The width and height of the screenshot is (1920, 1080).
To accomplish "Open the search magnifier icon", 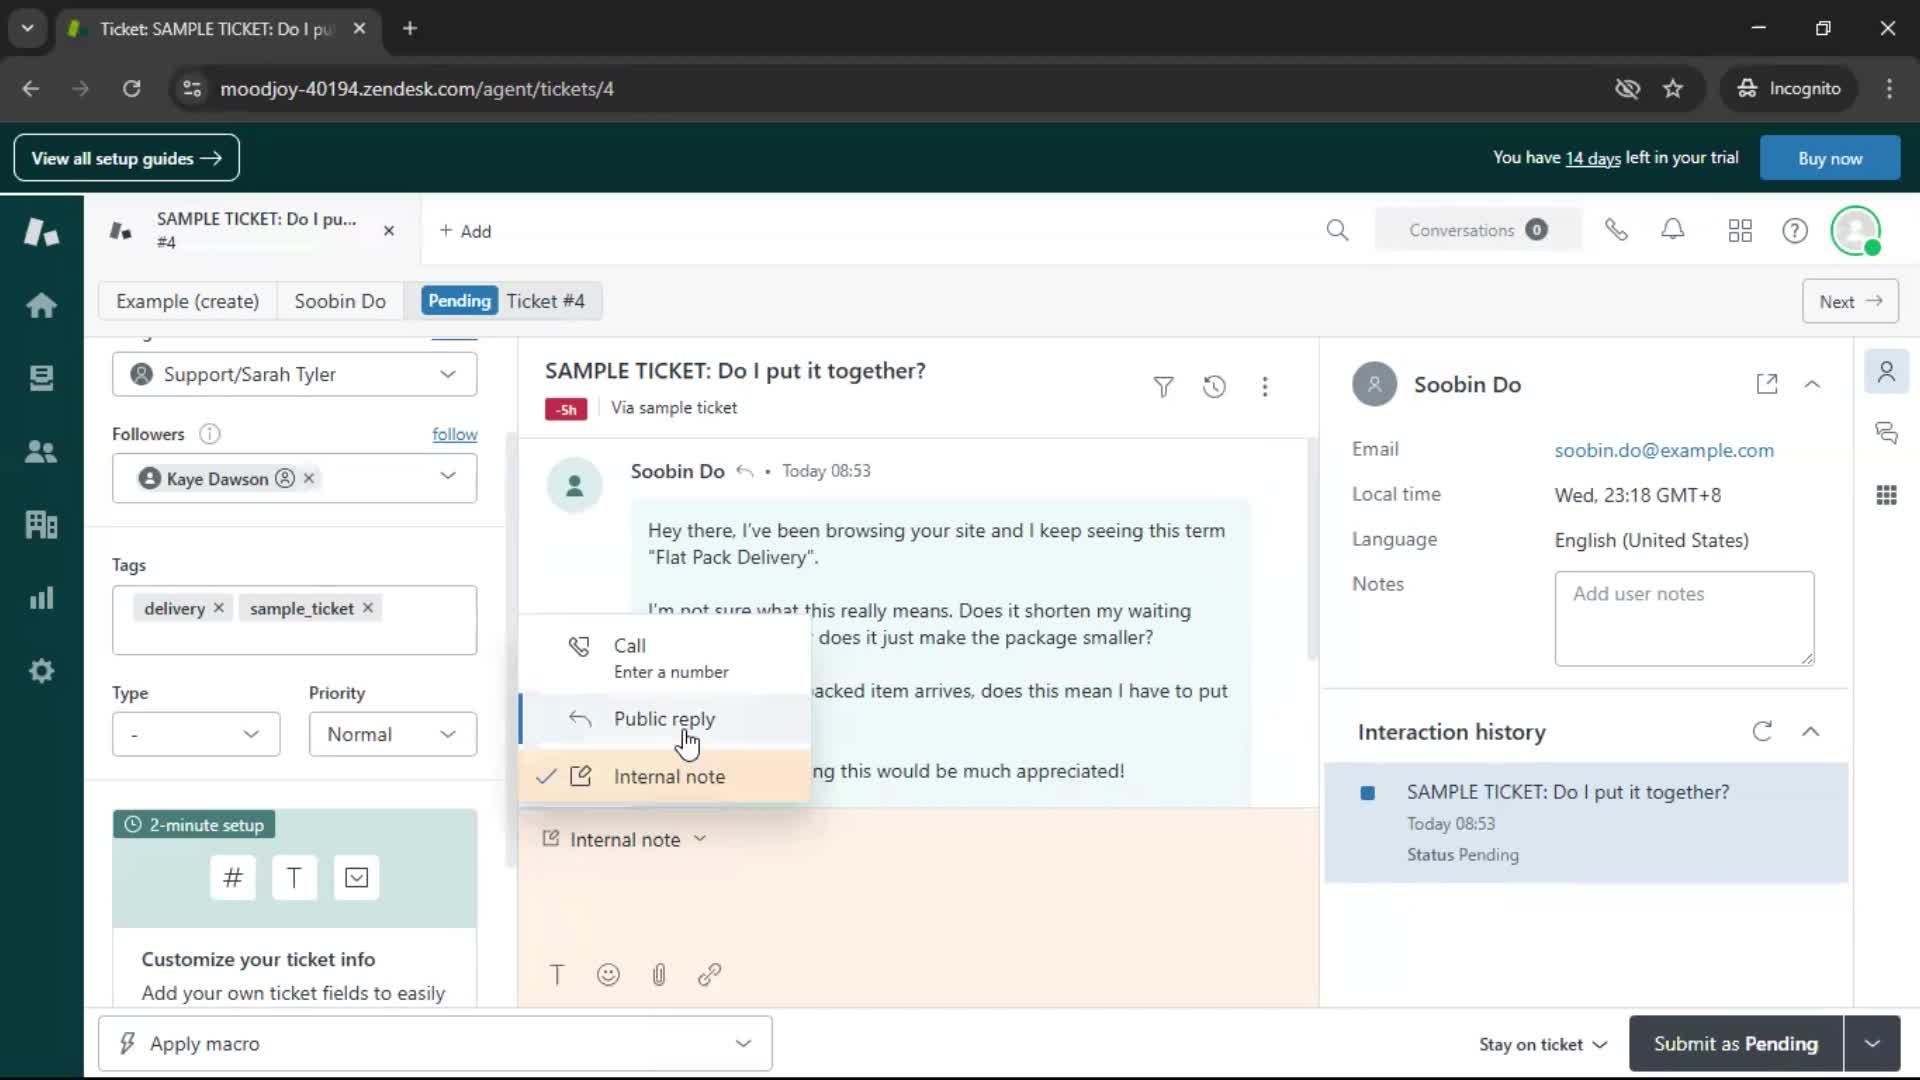I will (1337, 231).
